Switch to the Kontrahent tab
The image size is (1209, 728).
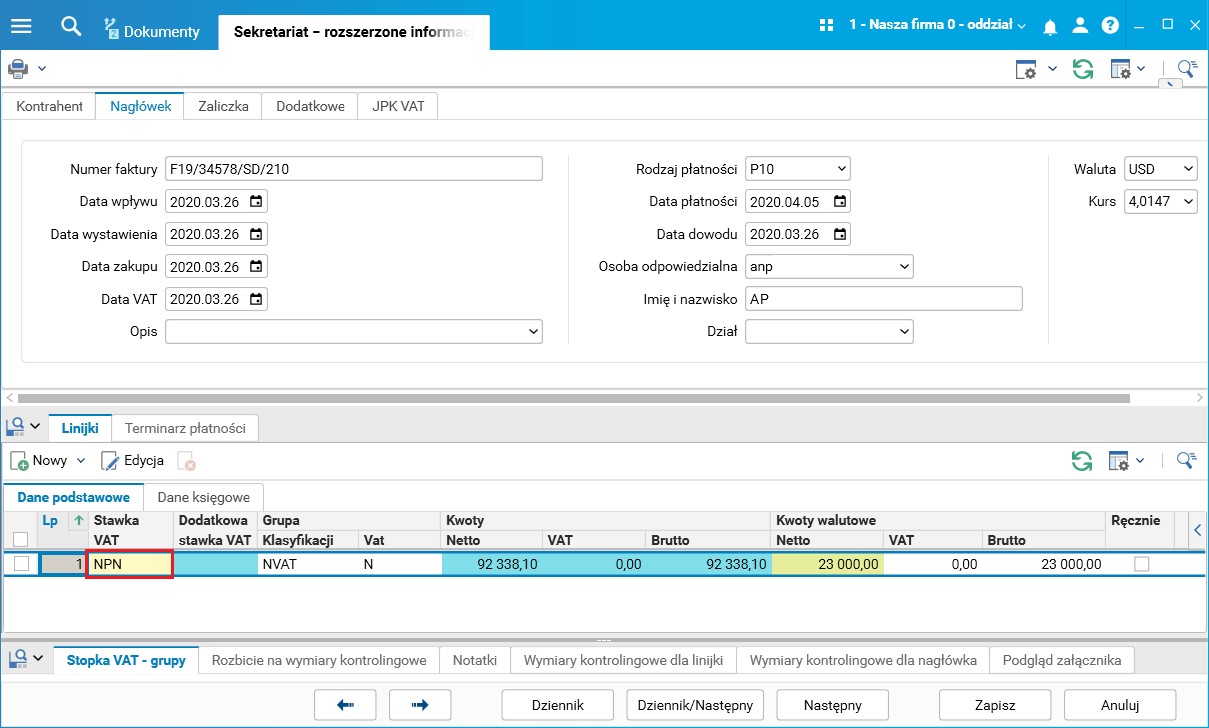pos(49,106)
